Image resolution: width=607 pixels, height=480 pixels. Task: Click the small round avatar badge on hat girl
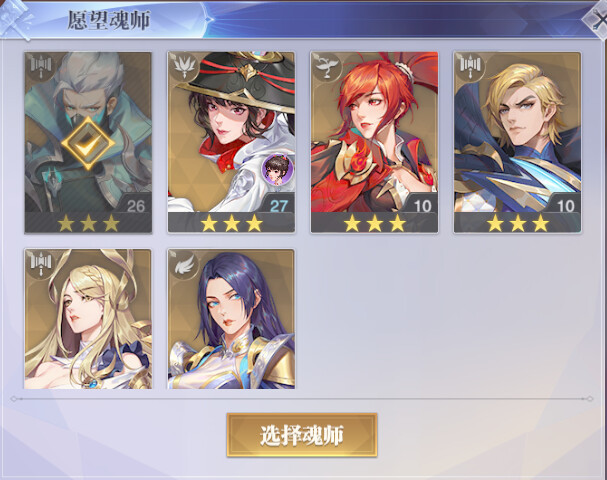click(x=278, y=169)
